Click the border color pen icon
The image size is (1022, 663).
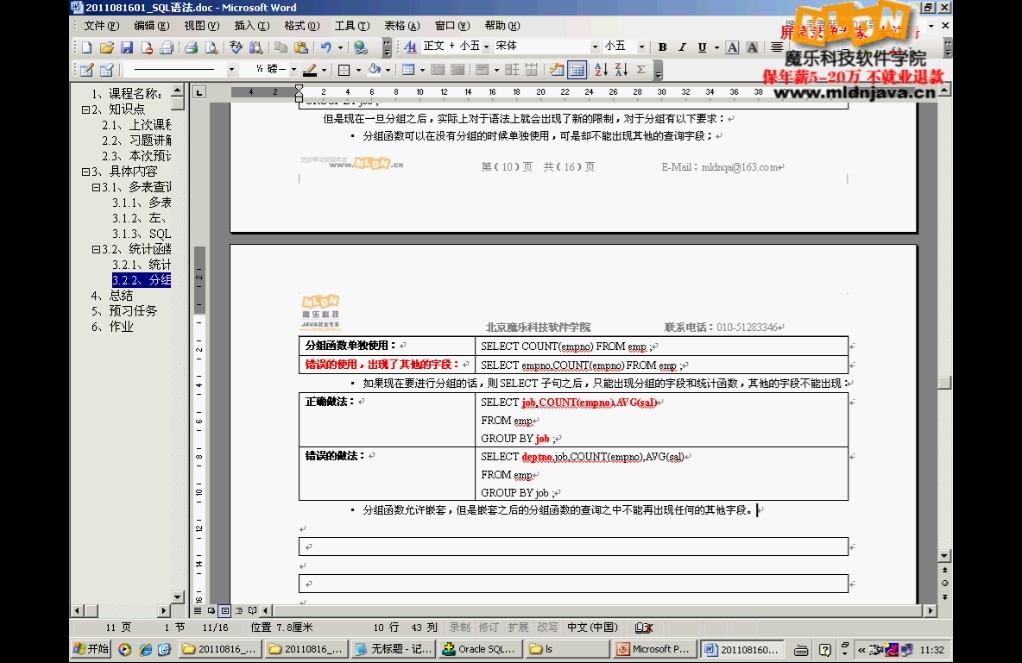(310, 70)
